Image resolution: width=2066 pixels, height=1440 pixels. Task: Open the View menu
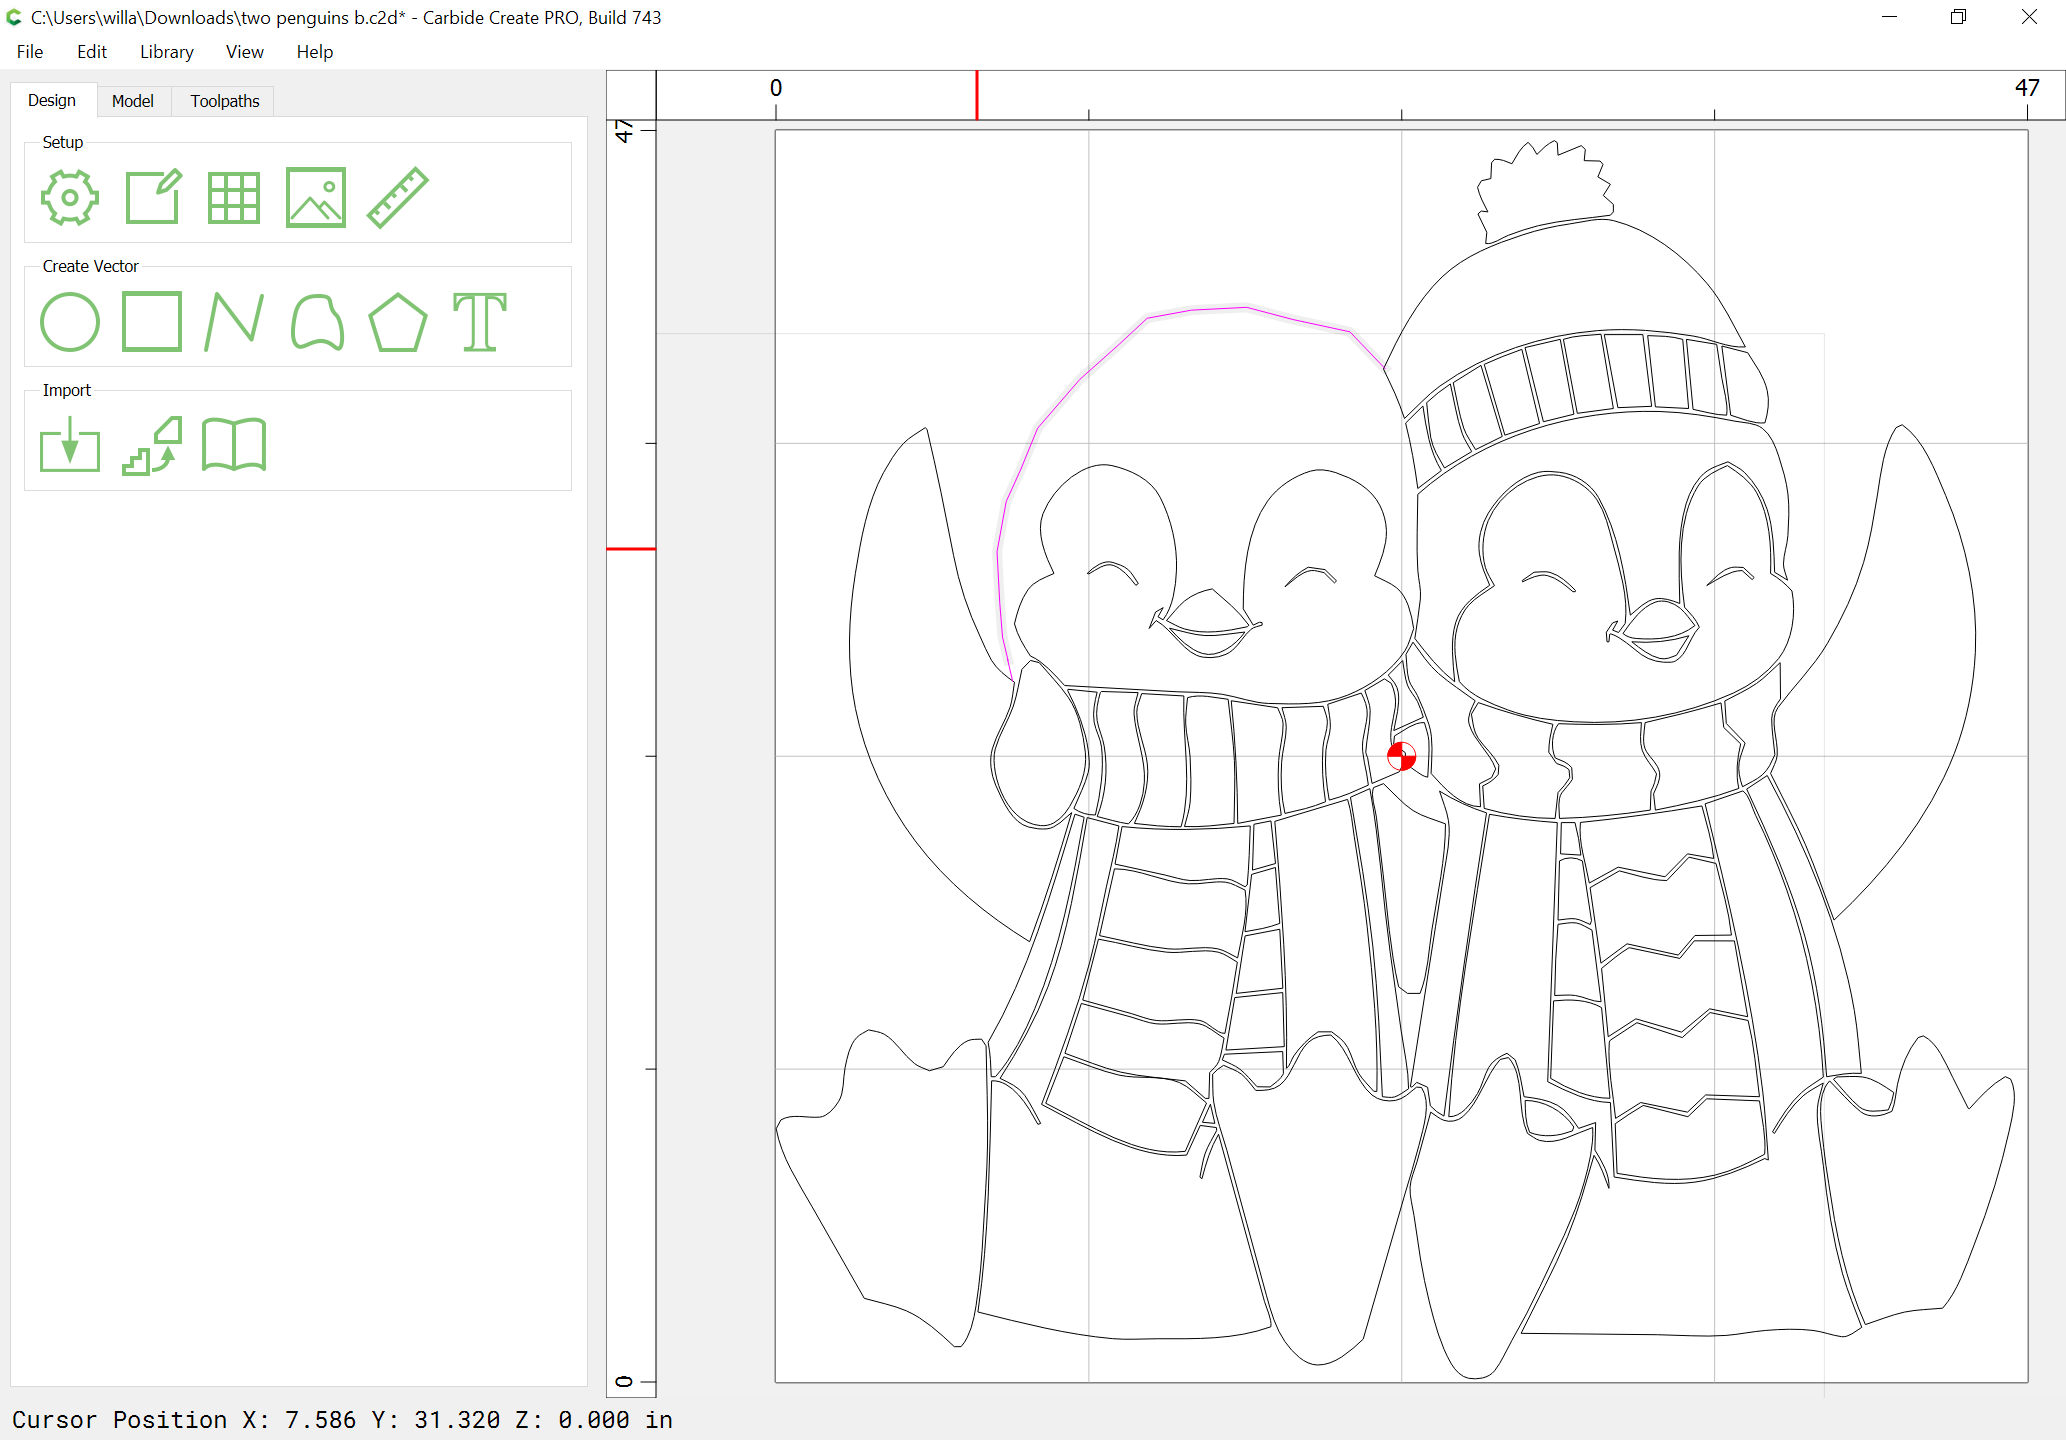click(x=244, y=52)
